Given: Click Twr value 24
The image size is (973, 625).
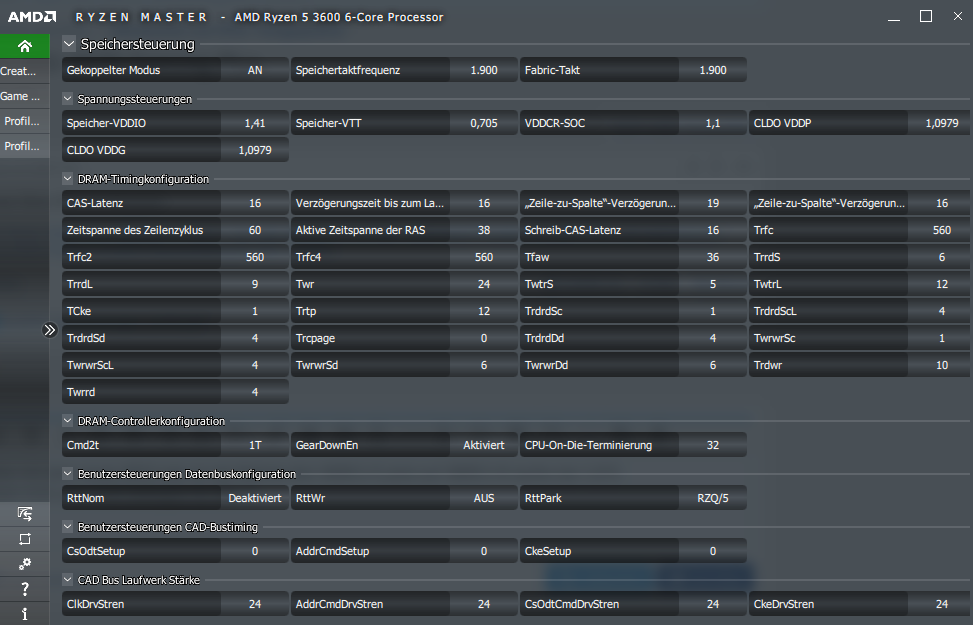Looking at the screenshot, I should (x=483, y=284).
